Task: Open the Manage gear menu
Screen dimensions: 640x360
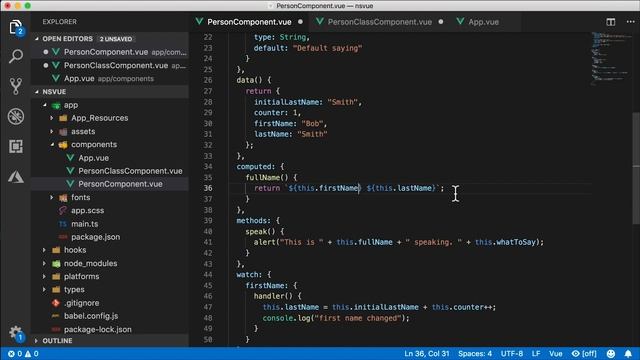Action: tap(16, 333)
